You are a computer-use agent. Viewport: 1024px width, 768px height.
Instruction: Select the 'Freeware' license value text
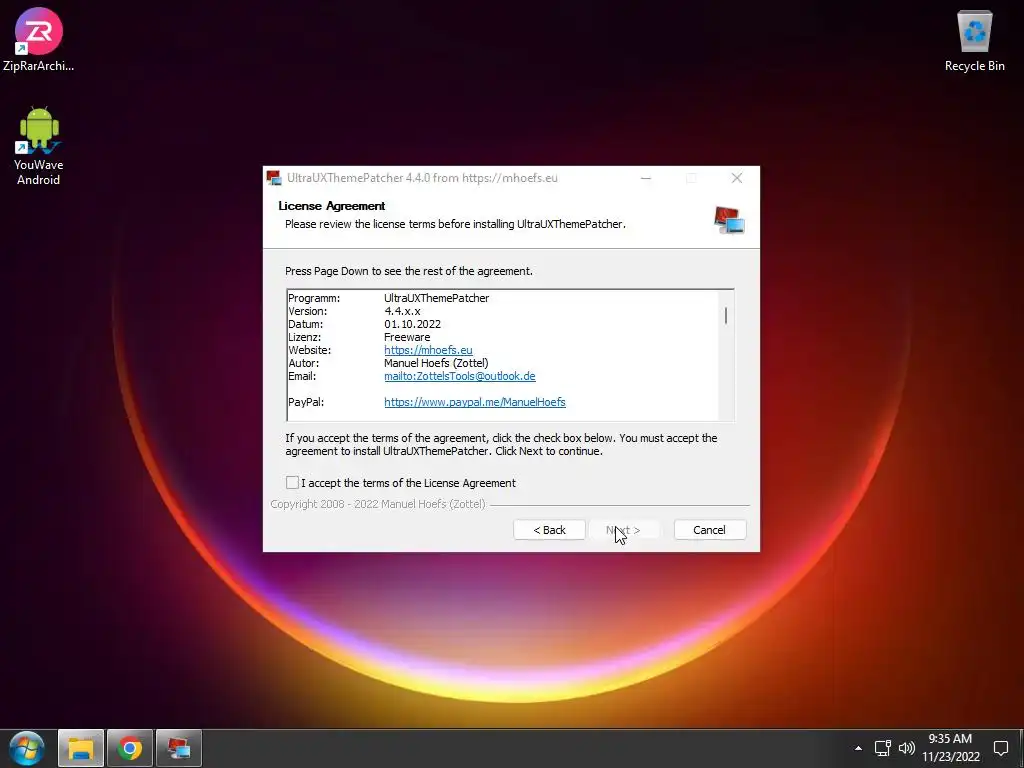click(x=407, y=337)
